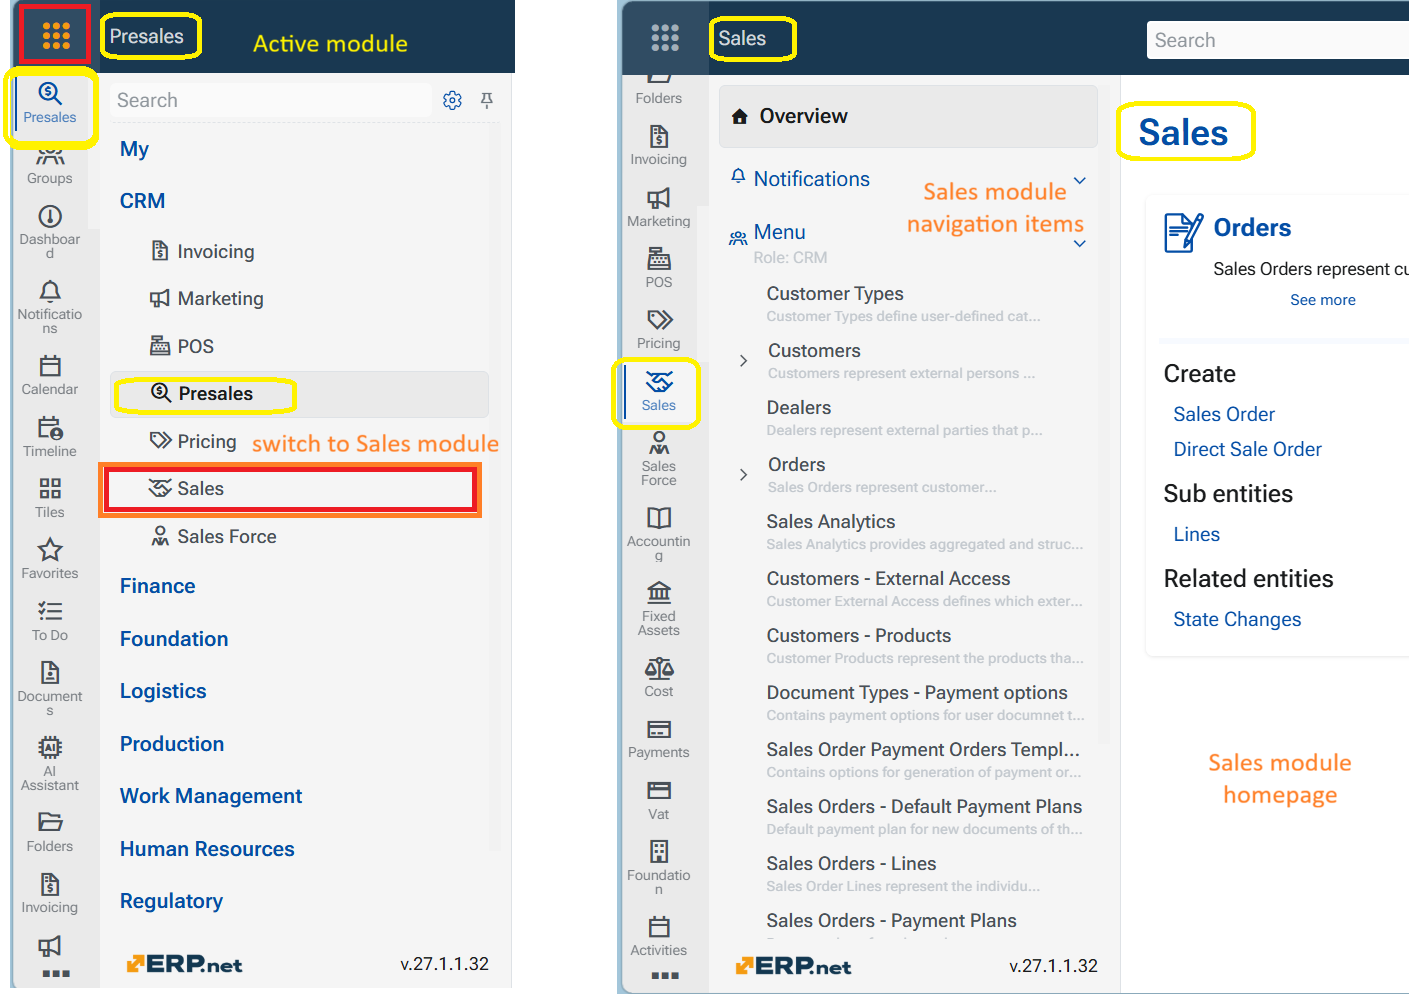The height and width of the screenshot is (996, 1413).
Task: Click the Search box in the Sales top bar
Action: coord(1279,40)
